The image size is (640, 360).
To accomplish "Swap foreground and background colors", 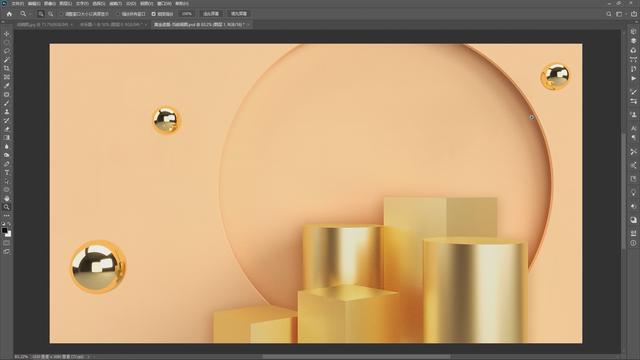I will coord(9,224).
